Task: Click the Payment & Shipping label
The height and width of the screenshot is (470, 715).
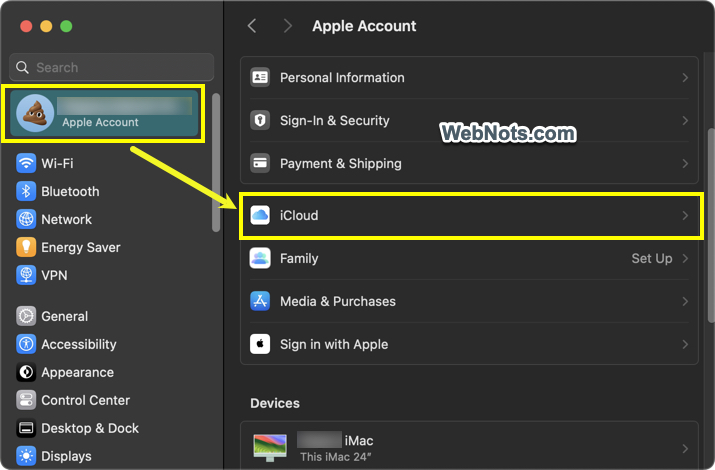Action: click(341, 163)
